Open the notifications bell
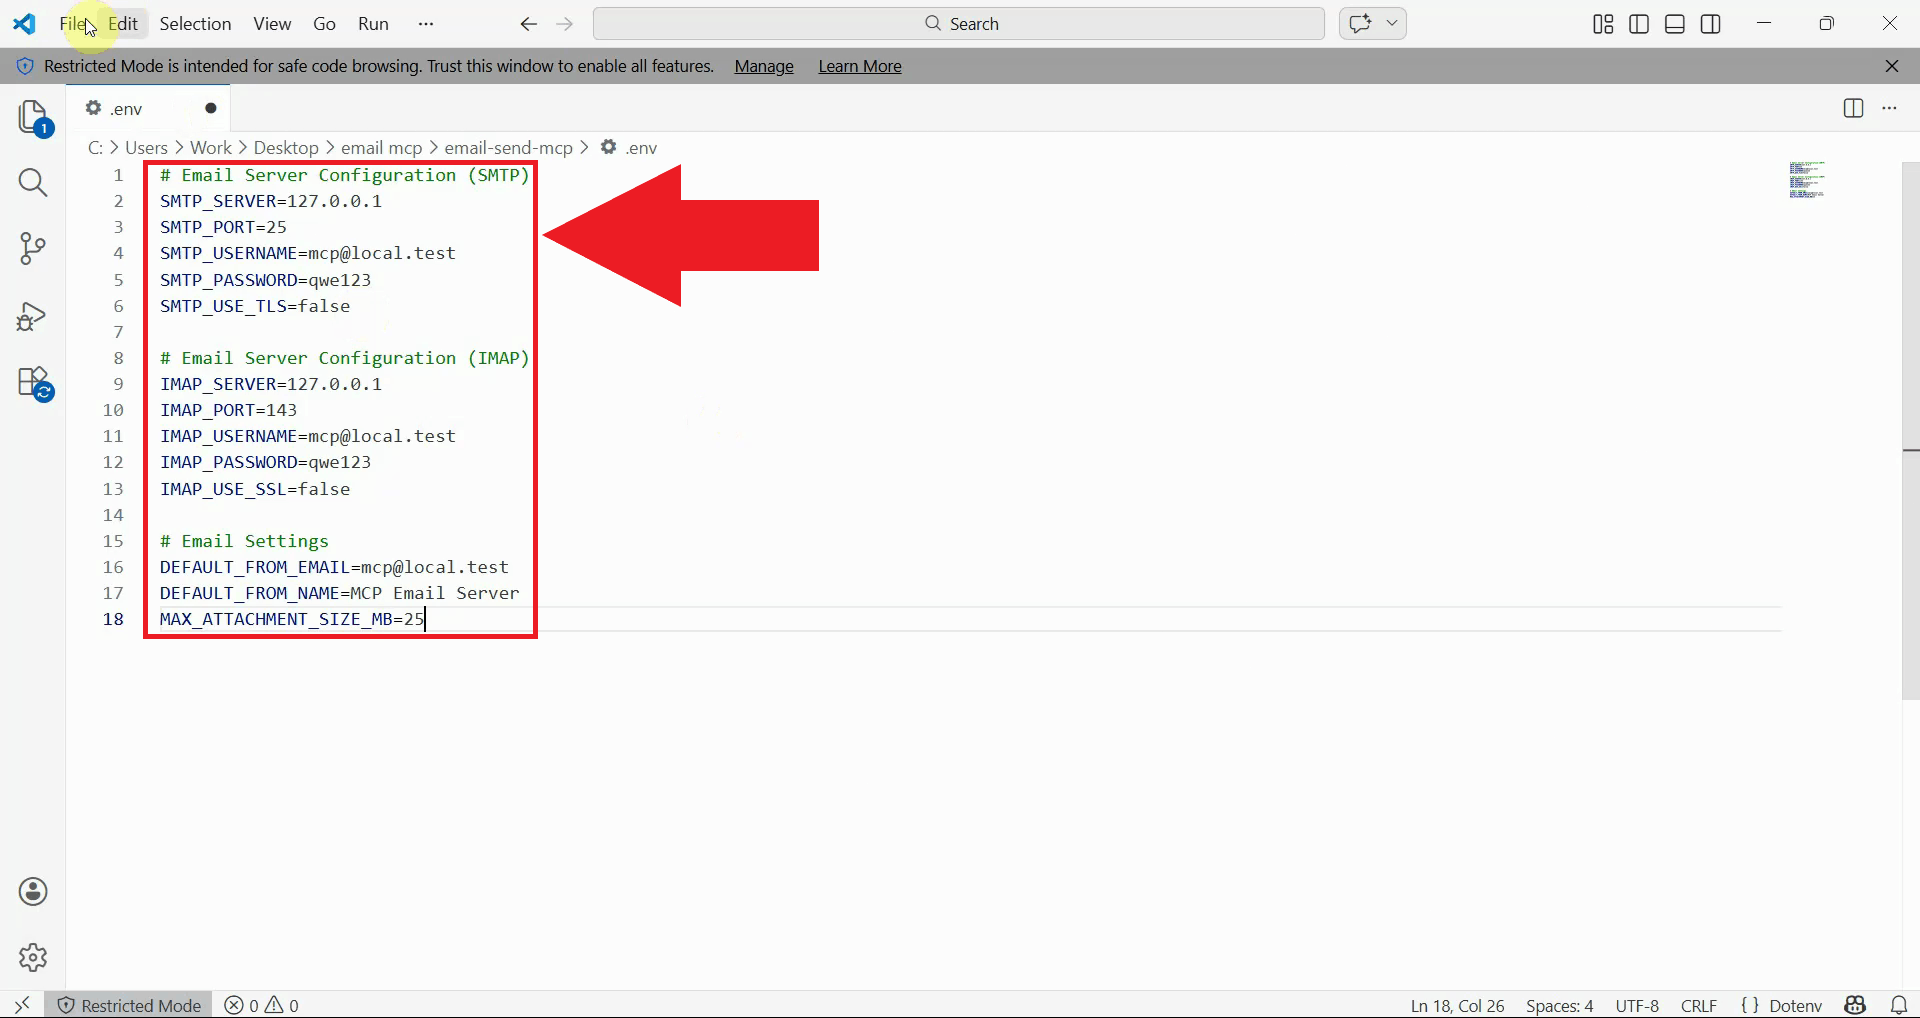1920x1018 pixels. pyautogui.click(x=1899, y=1005)
